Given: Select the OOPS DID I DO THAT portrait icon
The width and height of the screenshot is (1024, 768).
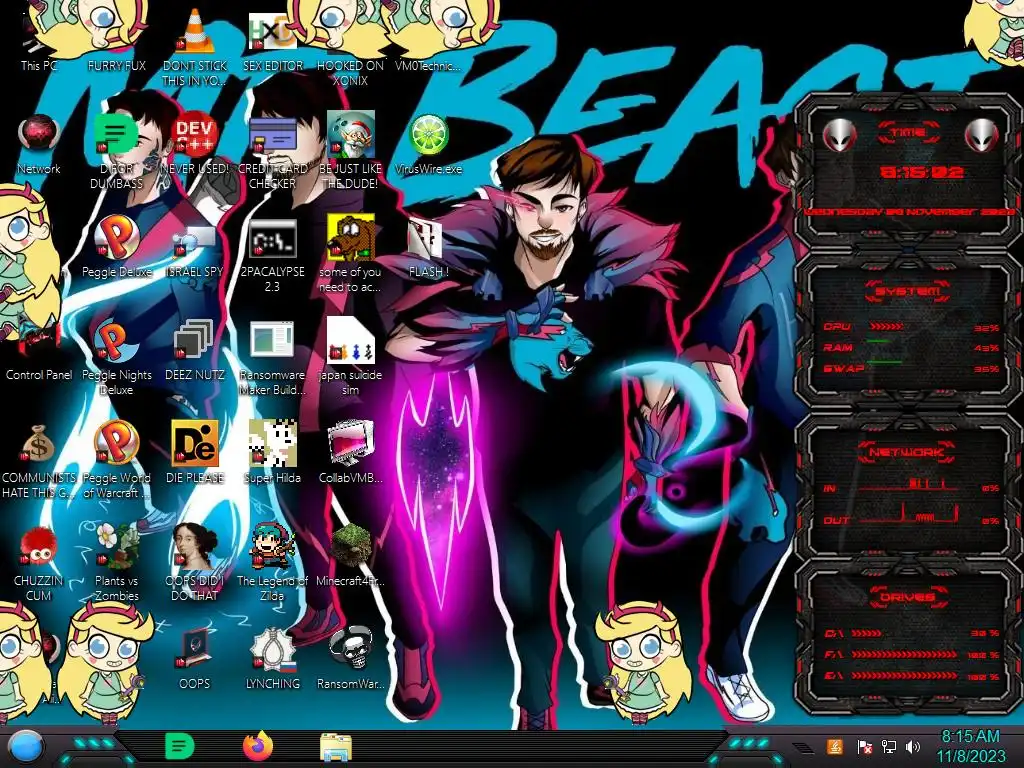Looking at the screenshot, I should pyautogui.click(x=195, y=562).
